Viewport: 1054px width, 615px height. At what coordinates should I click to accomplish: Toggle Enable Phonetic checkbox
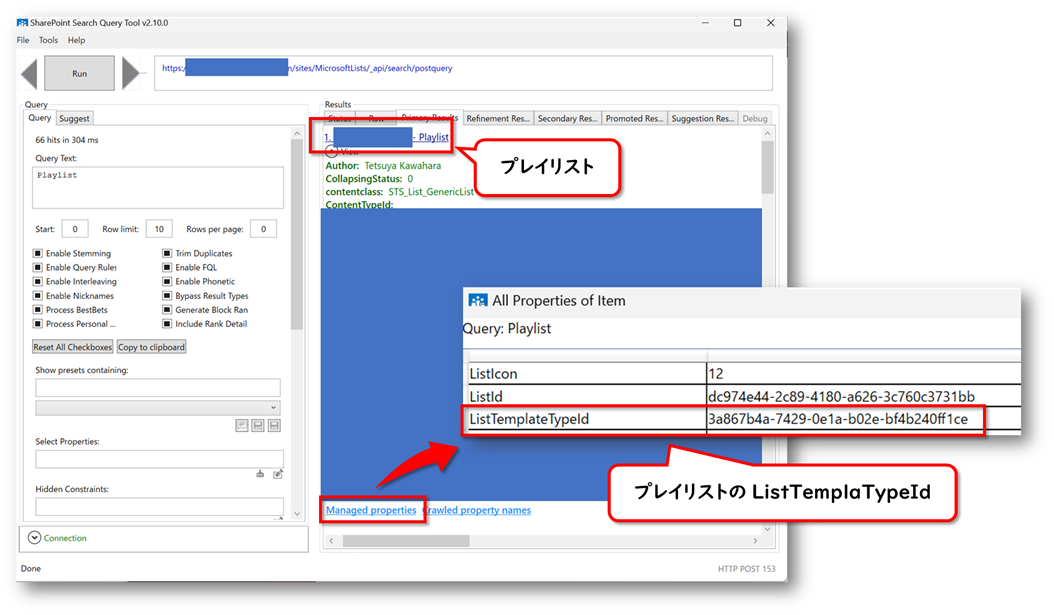click(167, 282)
